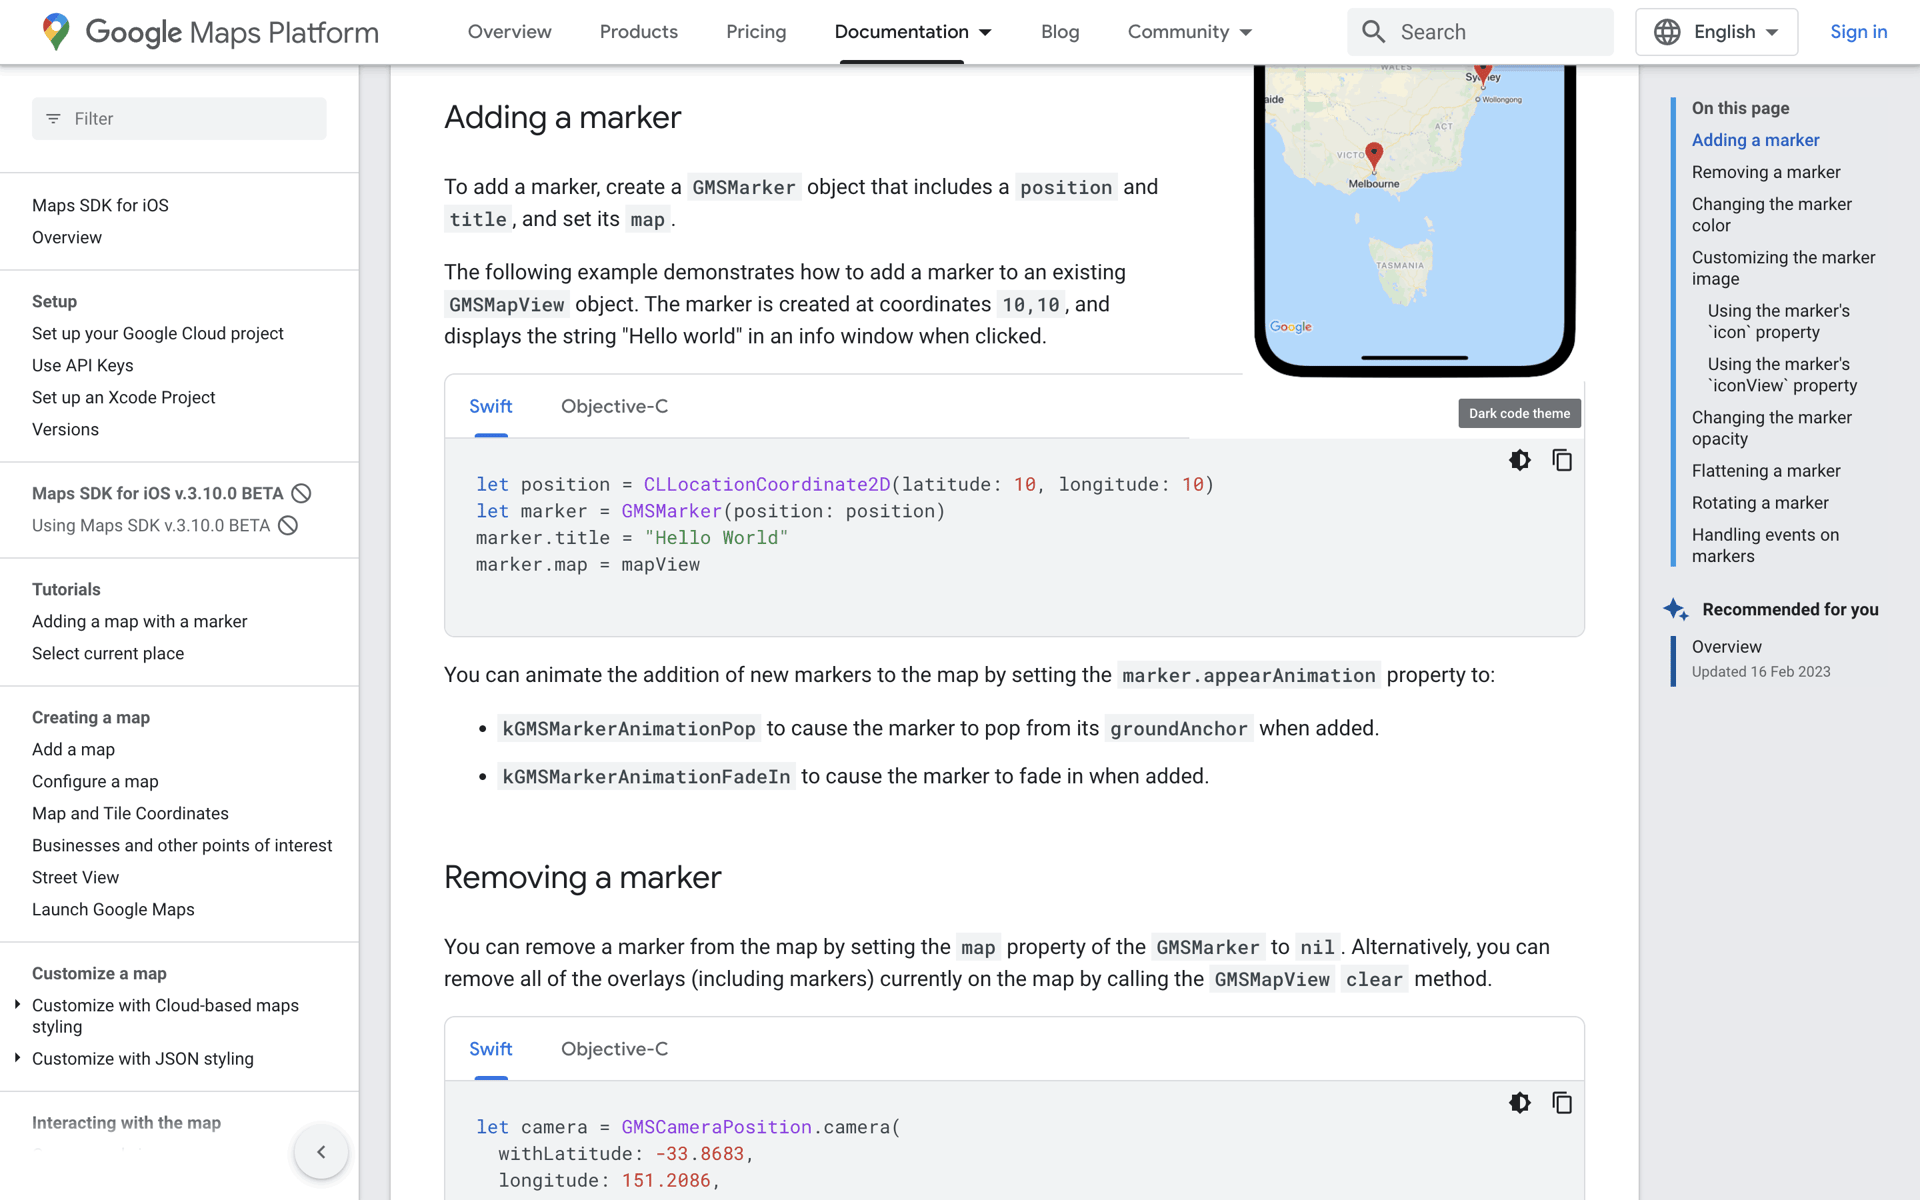Expand Customize with JSON styling
The image size is (1920, 1200).
tap(17, 1057)
